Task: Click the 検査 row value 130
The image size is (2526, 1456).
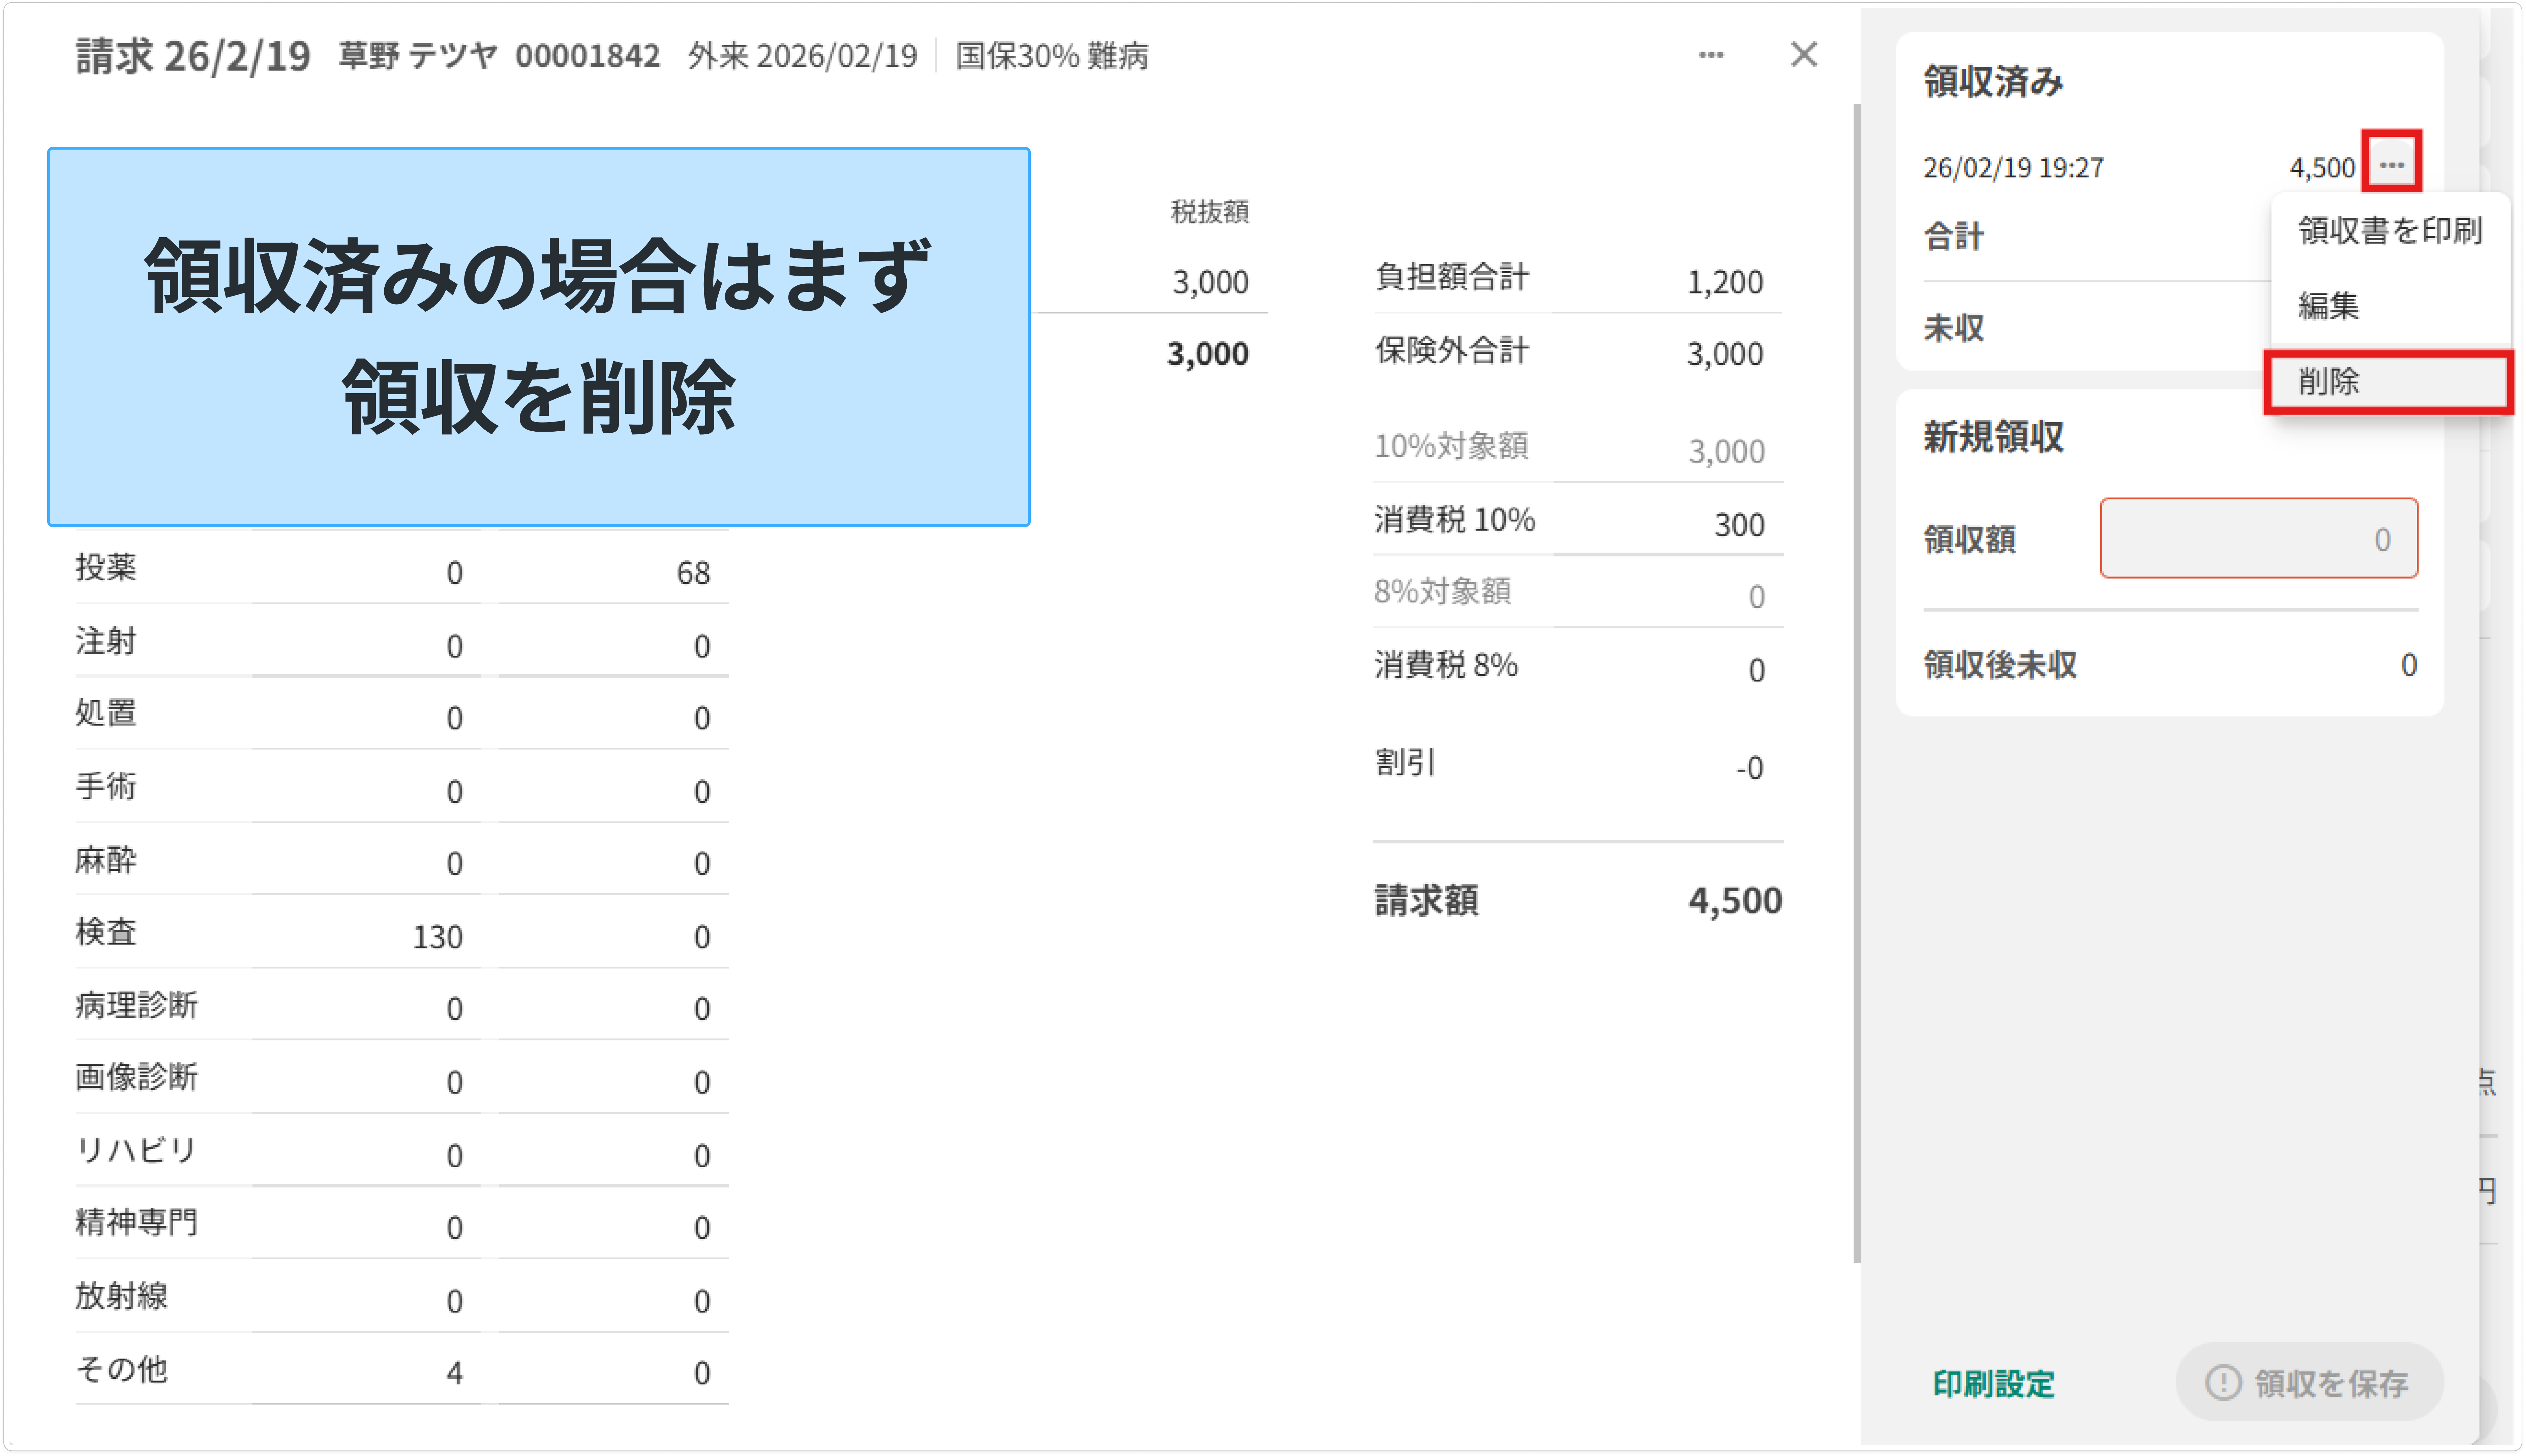Action: click(x=438, y=936)
